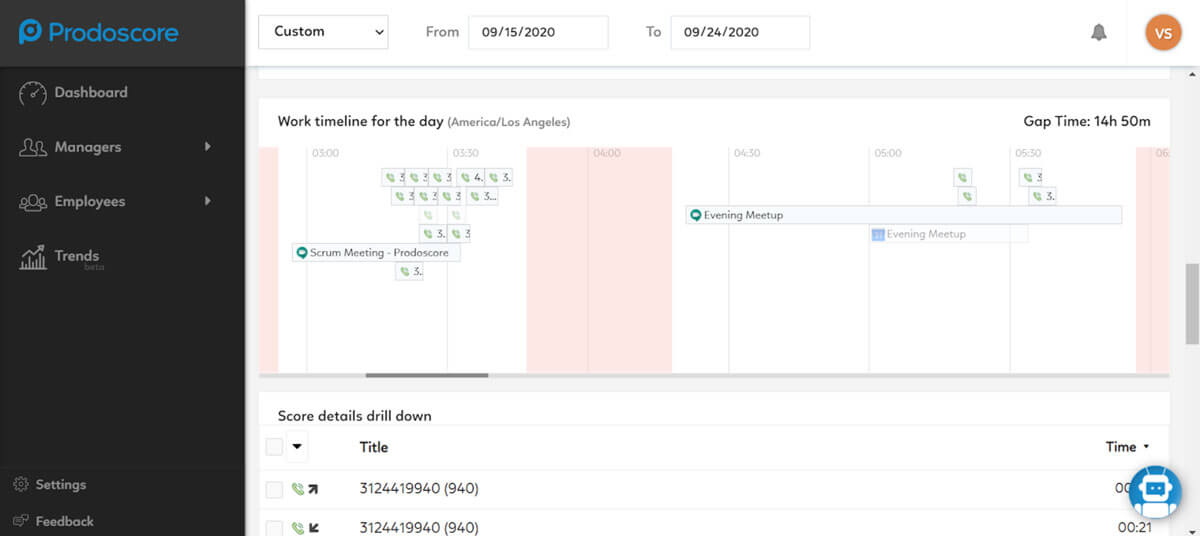Viewport: 1200px width, 536px height.
Task: Select the timeline call entry labeled 4.
Action: click(471, 178)
